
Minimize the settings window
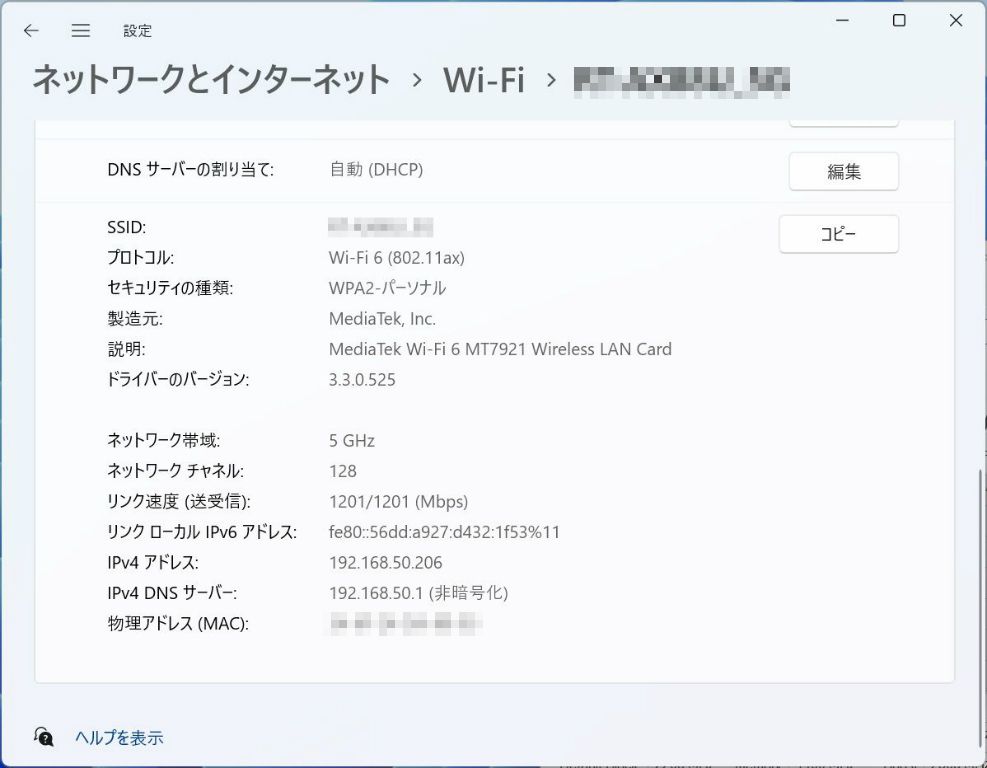(x=842, y=21)
